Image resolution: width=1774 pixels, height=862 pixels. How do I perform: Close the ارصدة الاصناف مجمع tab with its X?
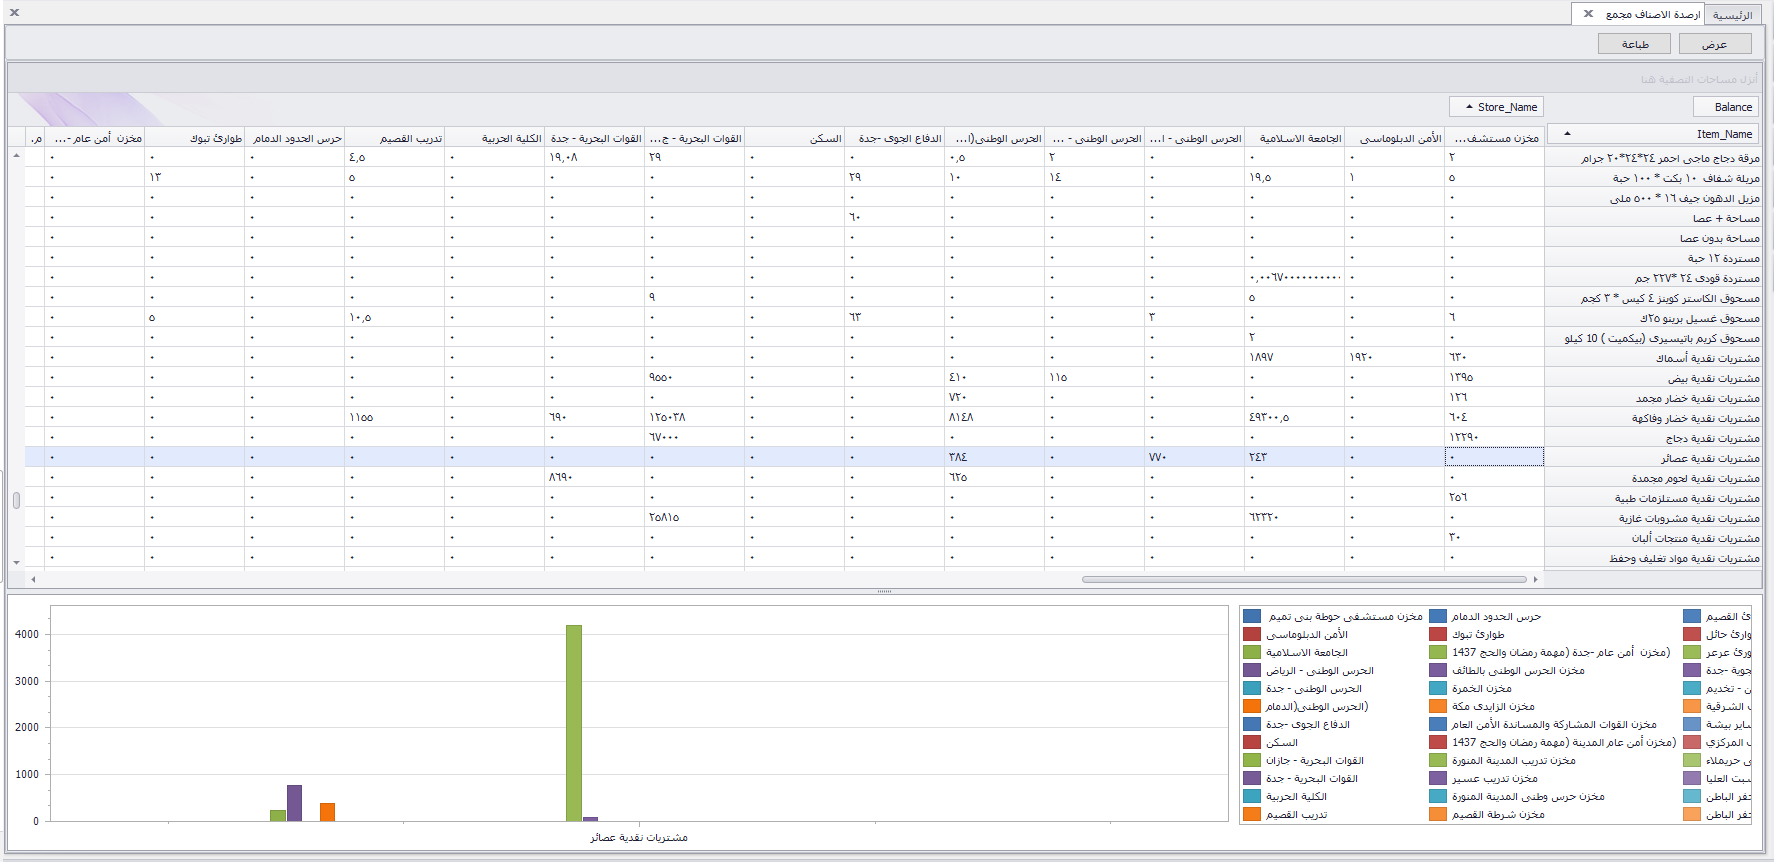1588,14
